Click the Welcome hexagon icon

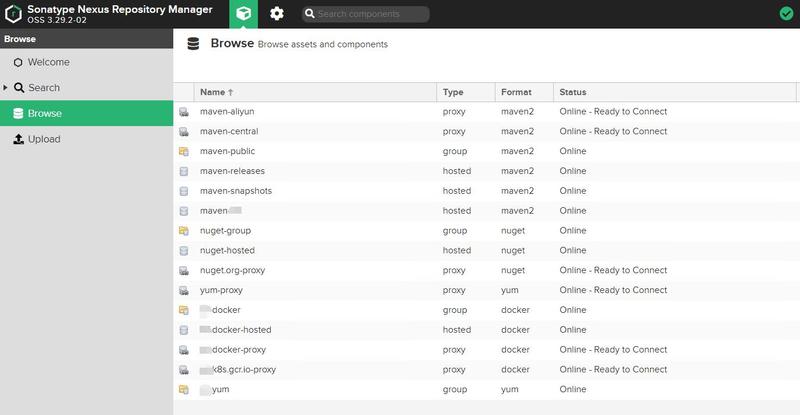(18, 62)
